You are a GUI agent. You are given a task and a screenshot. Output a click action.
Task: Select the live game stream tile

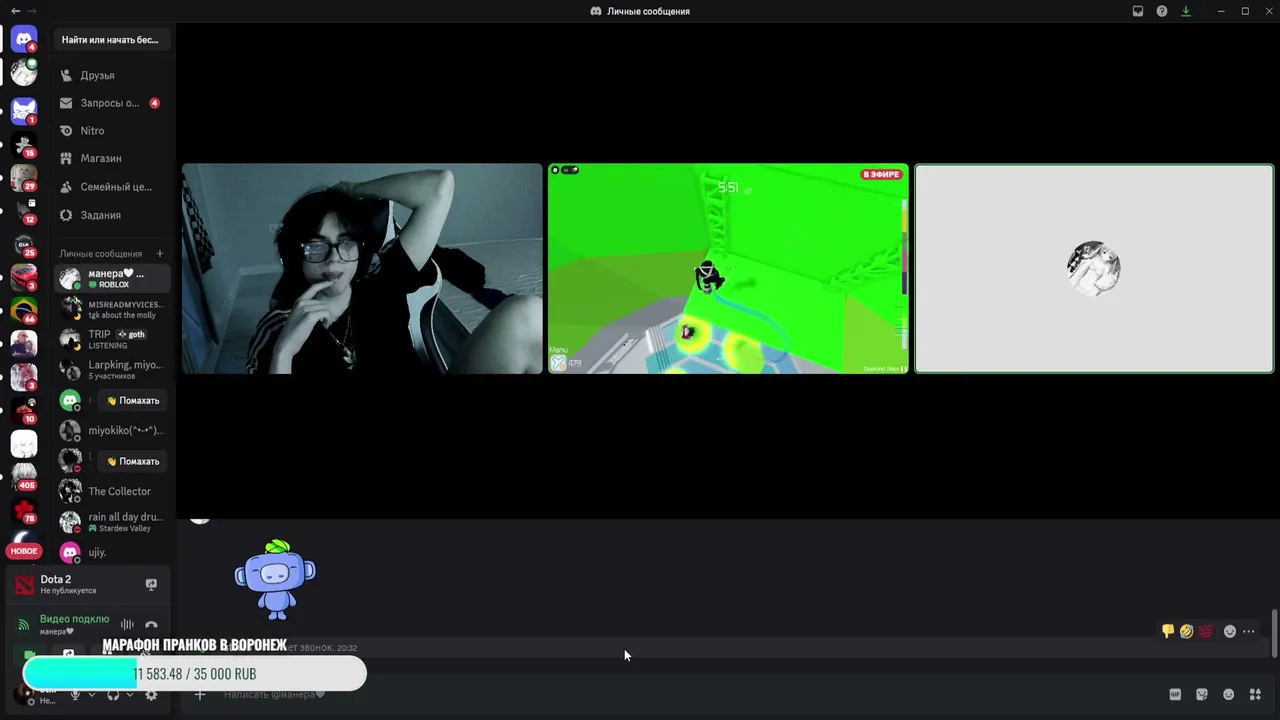click(x=728, y=268)
